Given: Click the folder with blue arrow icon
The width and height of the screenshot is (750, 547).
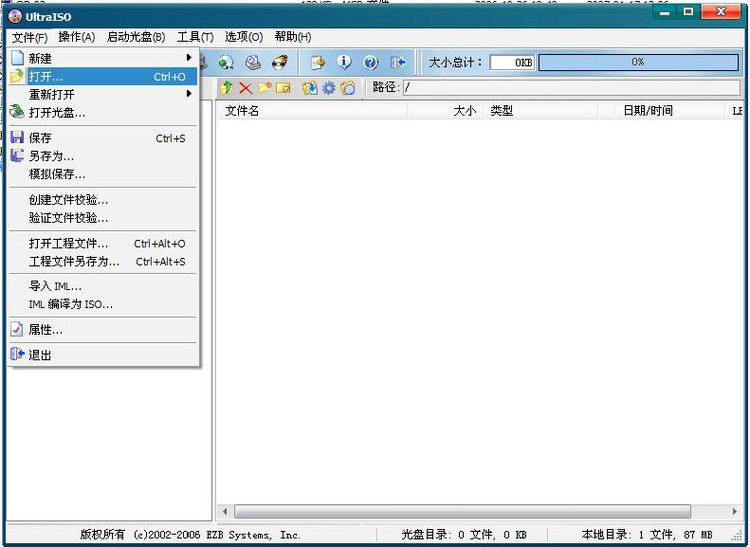Looking at the screenshot, I should 309,88.
